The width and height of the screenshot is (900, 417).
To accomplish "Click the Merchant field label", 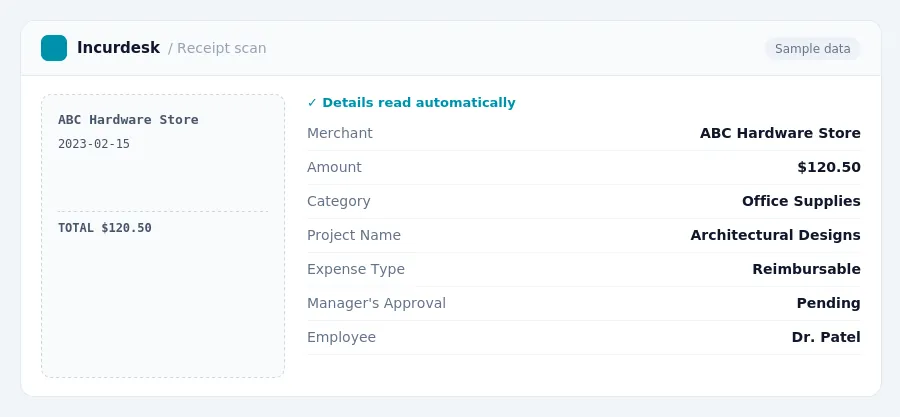I will click(340, 133).
